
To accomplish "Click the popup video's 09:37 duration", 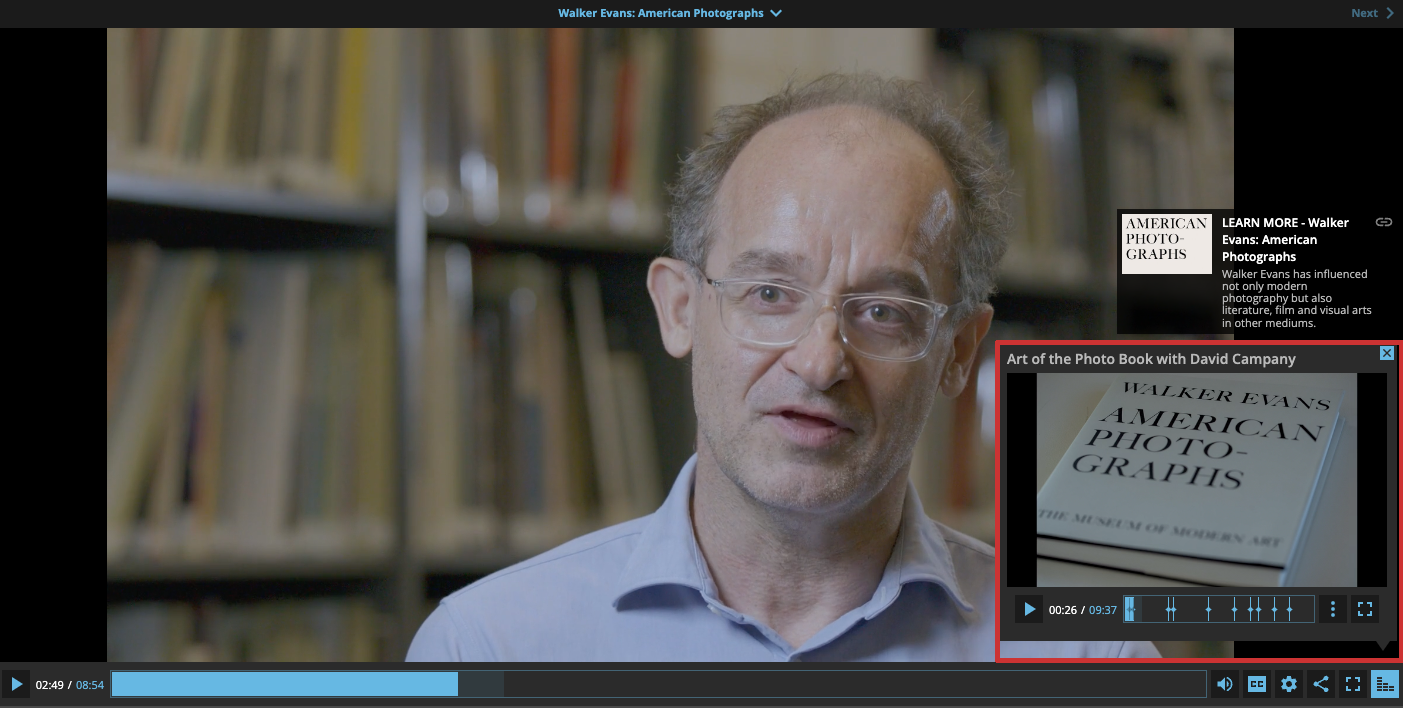I will tap(1102, 610).
